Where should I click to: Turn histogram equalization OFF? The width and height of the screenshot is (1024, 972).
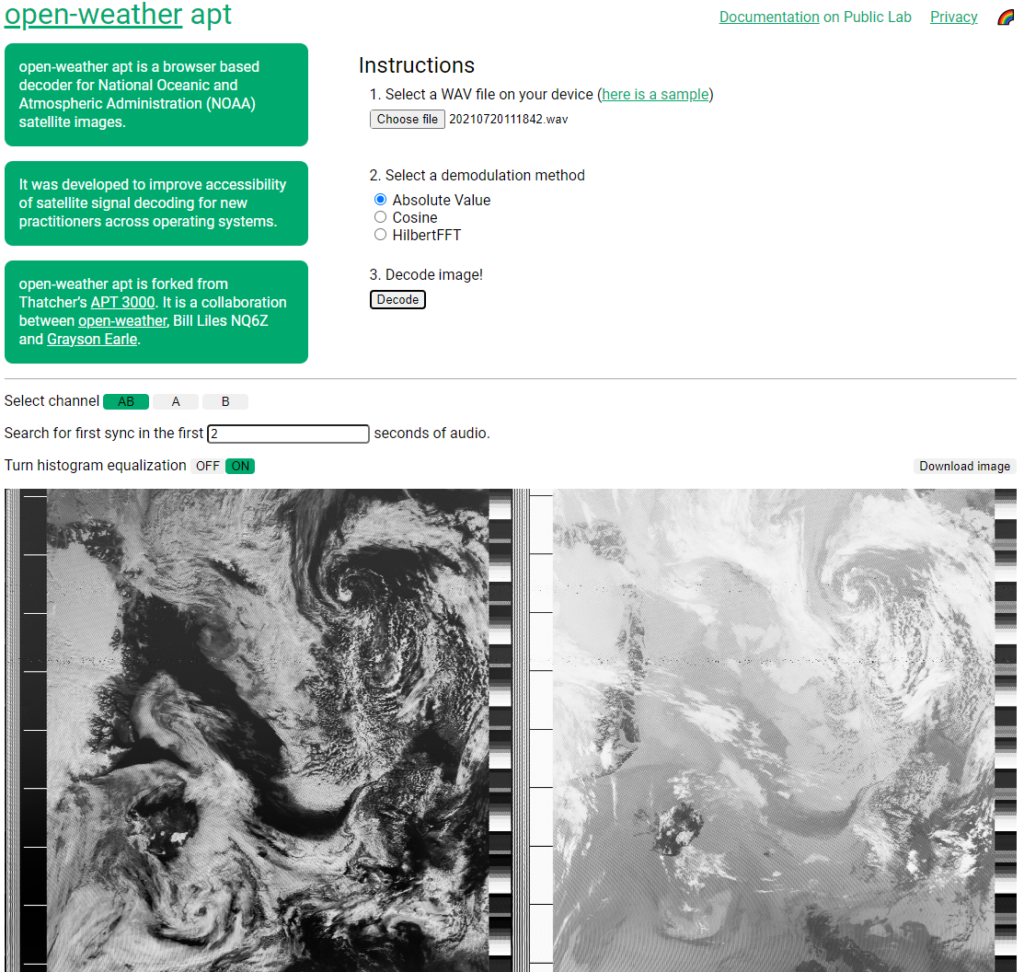(208, 466)
